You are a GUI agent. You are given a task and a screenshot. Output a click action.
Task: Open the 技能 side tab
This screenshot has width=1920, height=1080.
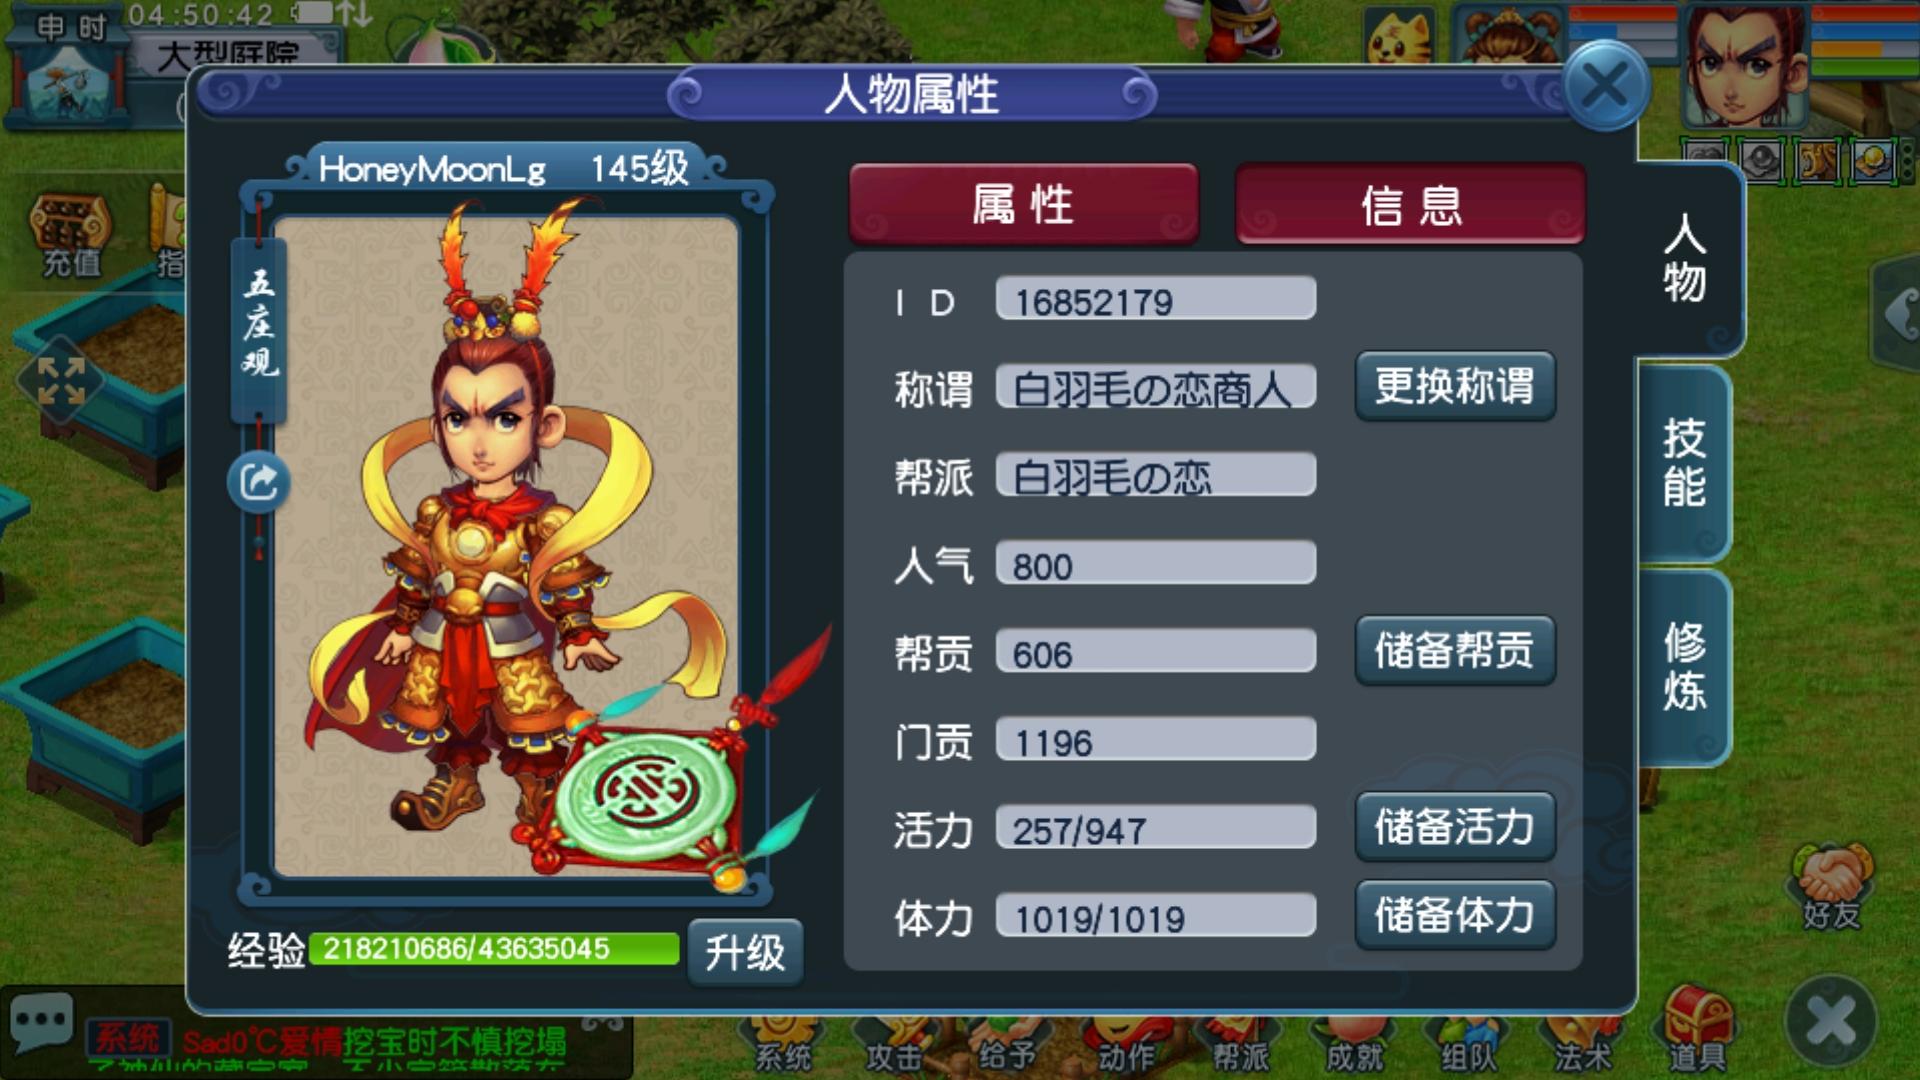[1685, 464]
